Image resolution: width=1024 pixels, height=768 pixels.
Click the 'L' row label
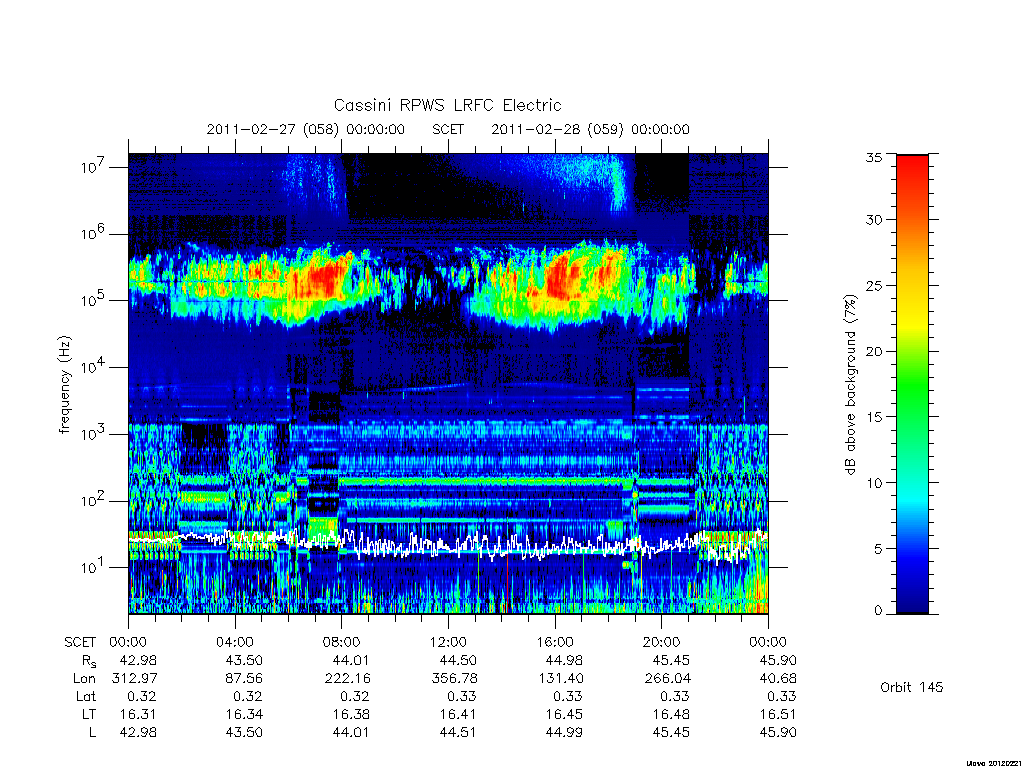click(x=92, y=733)
